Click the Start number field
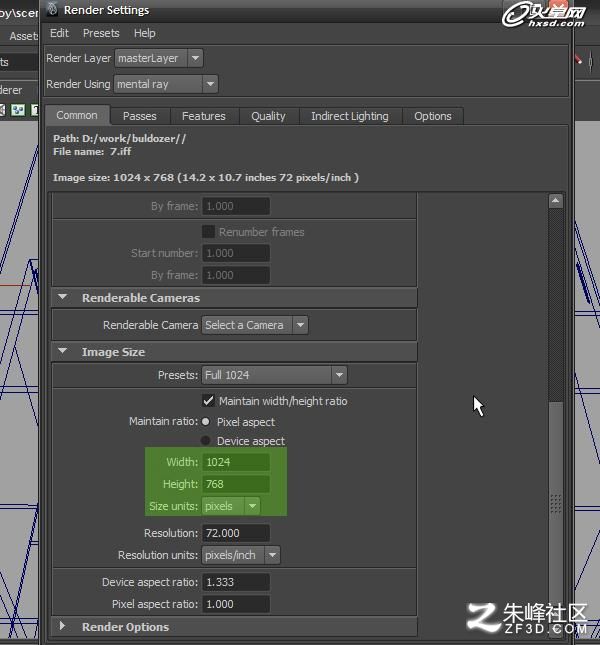The height and width of the screenshot is (645, 600). pos(236,253)
